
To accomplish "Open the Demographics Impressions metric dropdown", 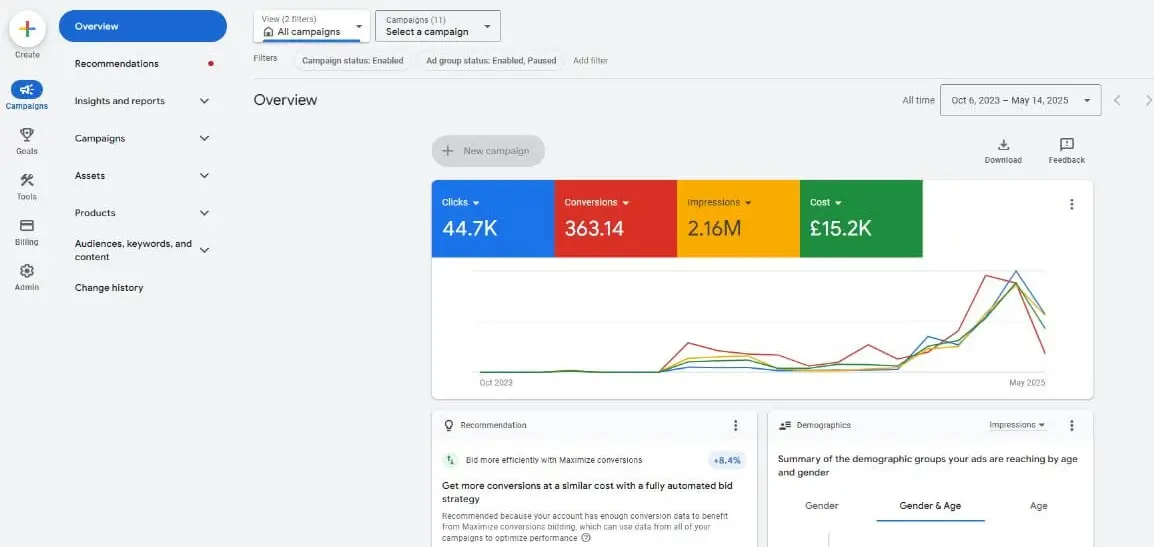I will pyautogui.click(x=1017, y=425).
